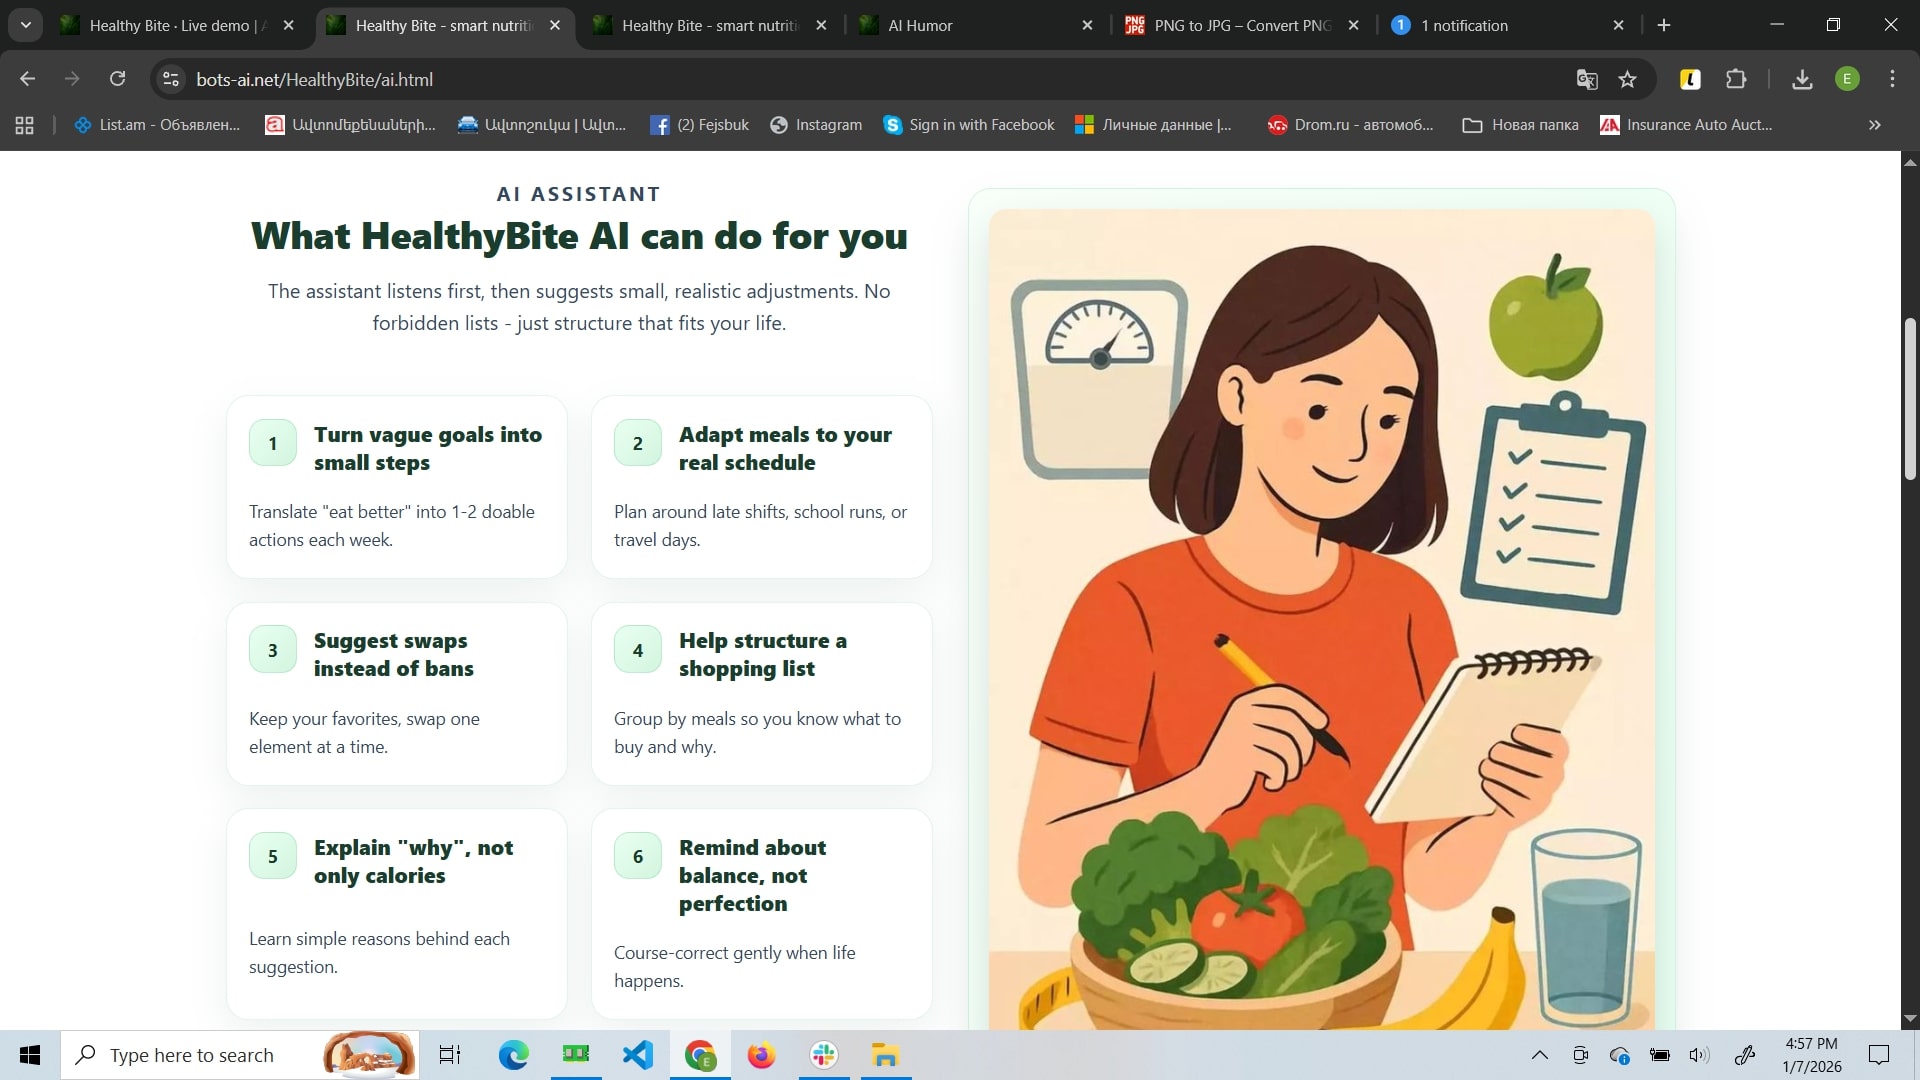The image size is (1920, 1080).
Task: Open the Insurance Auto Auct... bookmark
Action: coord(1686,125)
